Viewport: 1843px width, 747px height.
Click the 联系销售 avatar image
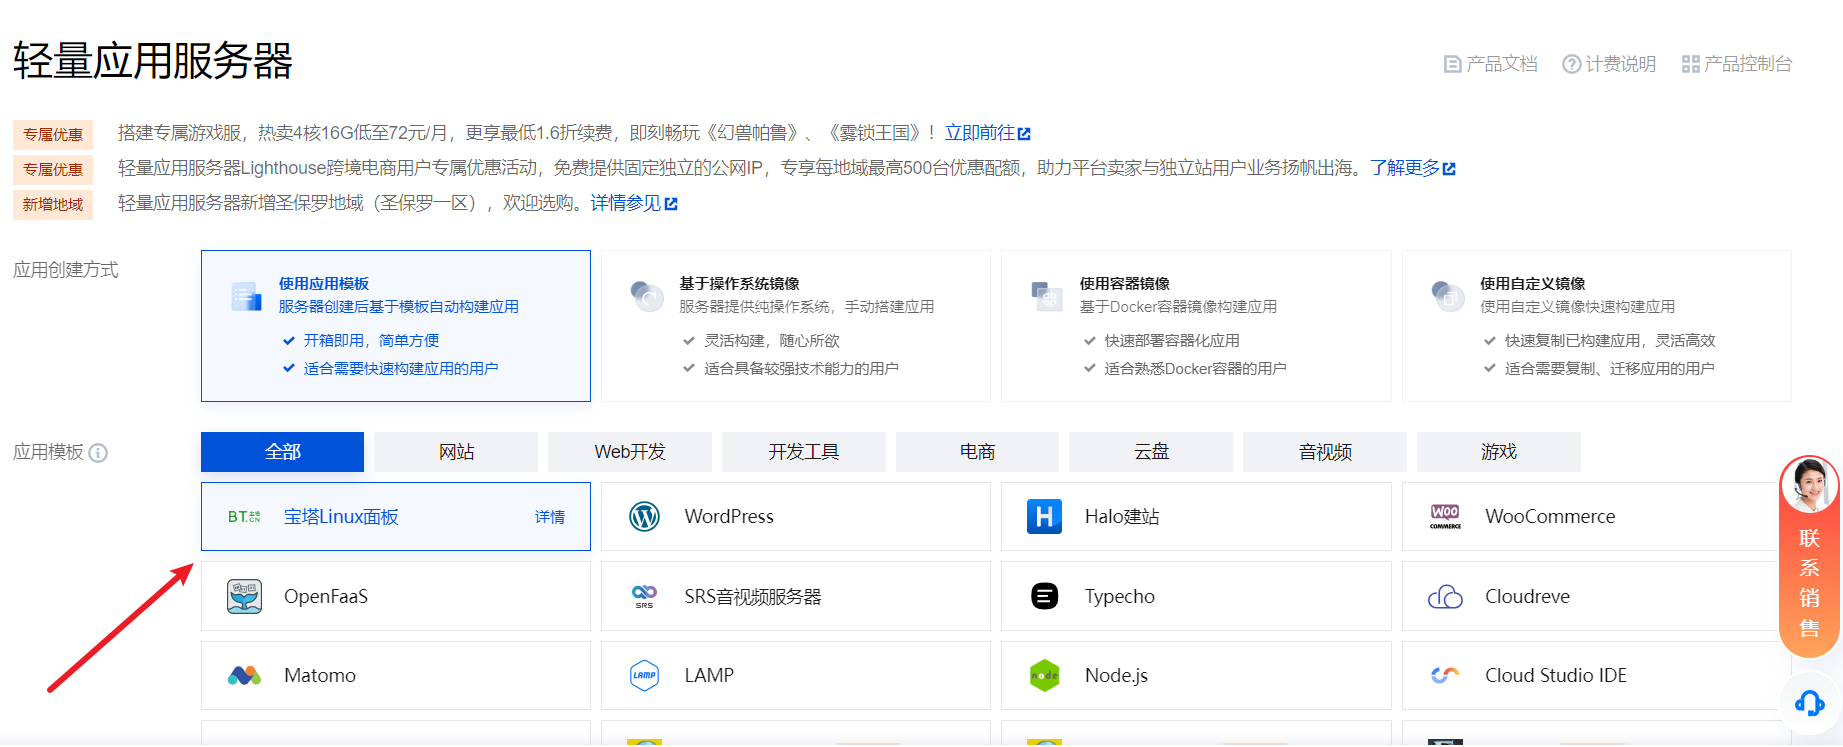1810,485
